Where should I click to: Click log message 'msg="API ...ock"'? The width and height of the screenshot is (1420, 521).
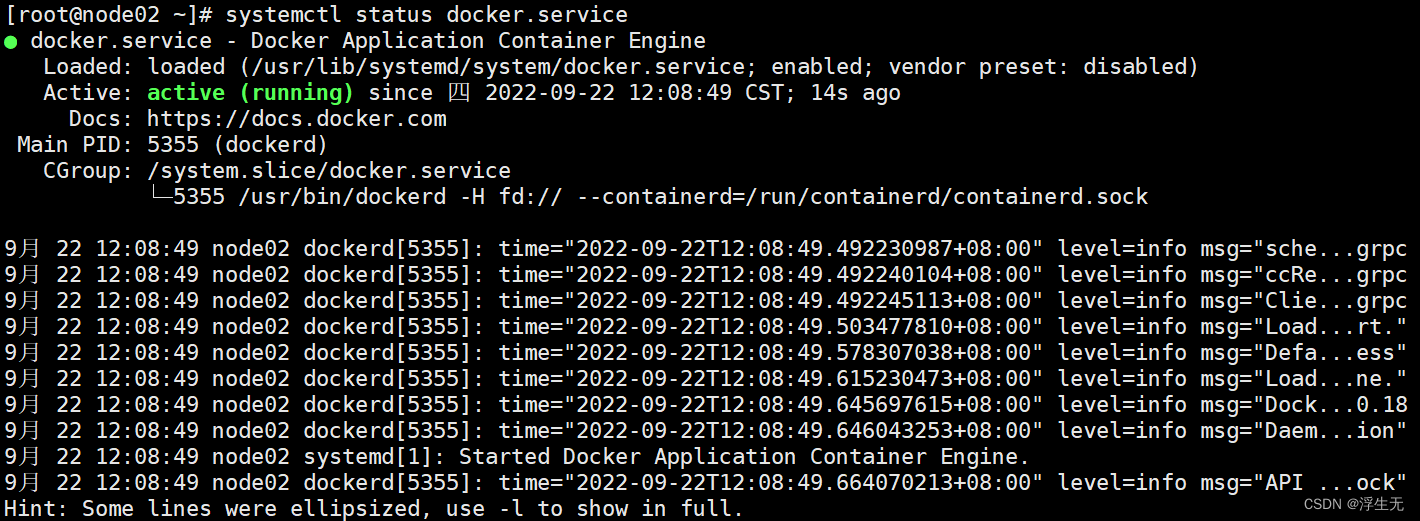1304,483
